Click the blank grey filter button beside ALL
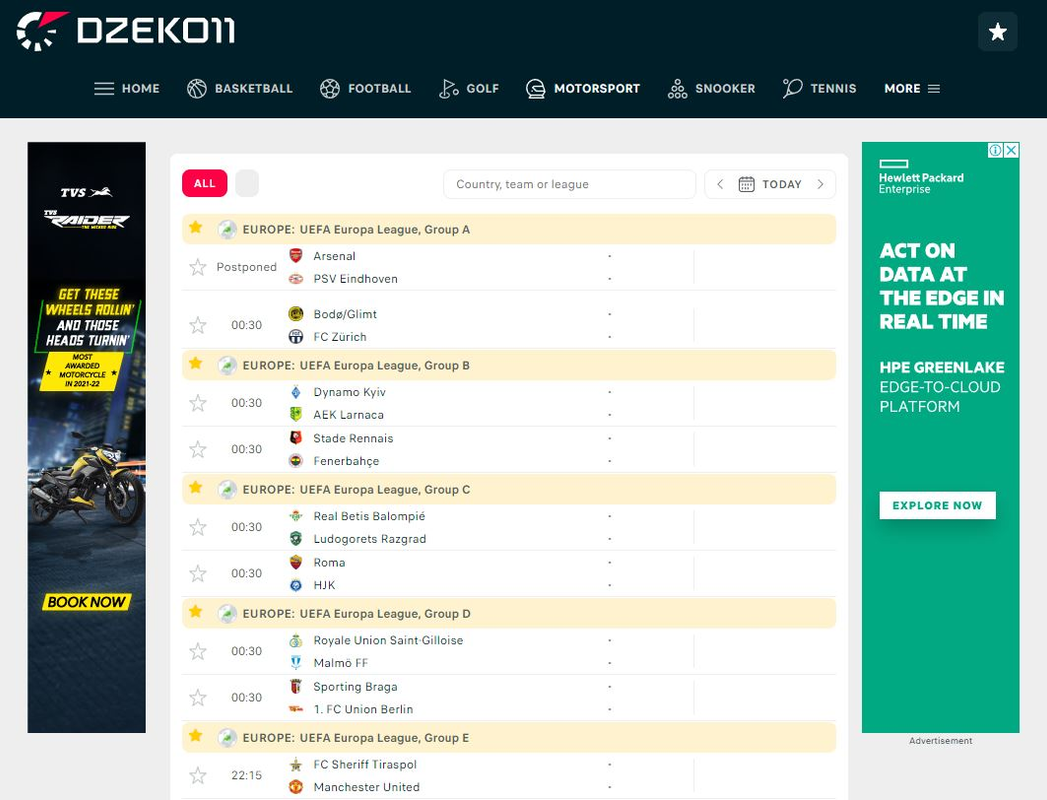This screenshot has height=800, width=1047. [x=247, y=184]
